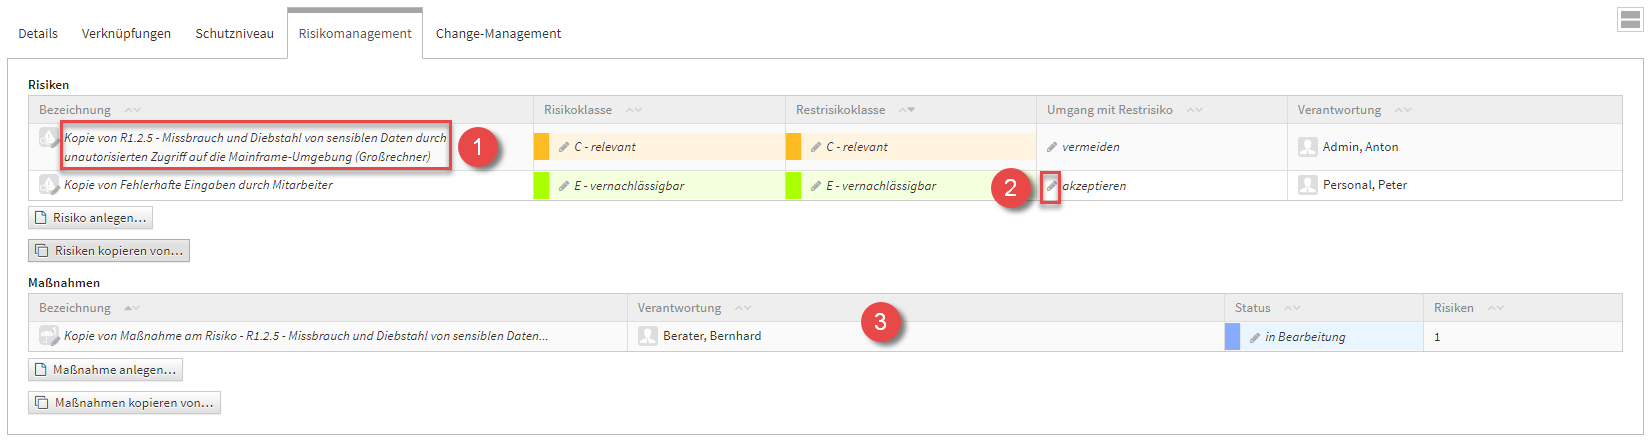The width and height of the screenshot is (1650, 441).
Task: Click risk icon beside Fehlerhafte Eingaben row
Action: [48, 185]
